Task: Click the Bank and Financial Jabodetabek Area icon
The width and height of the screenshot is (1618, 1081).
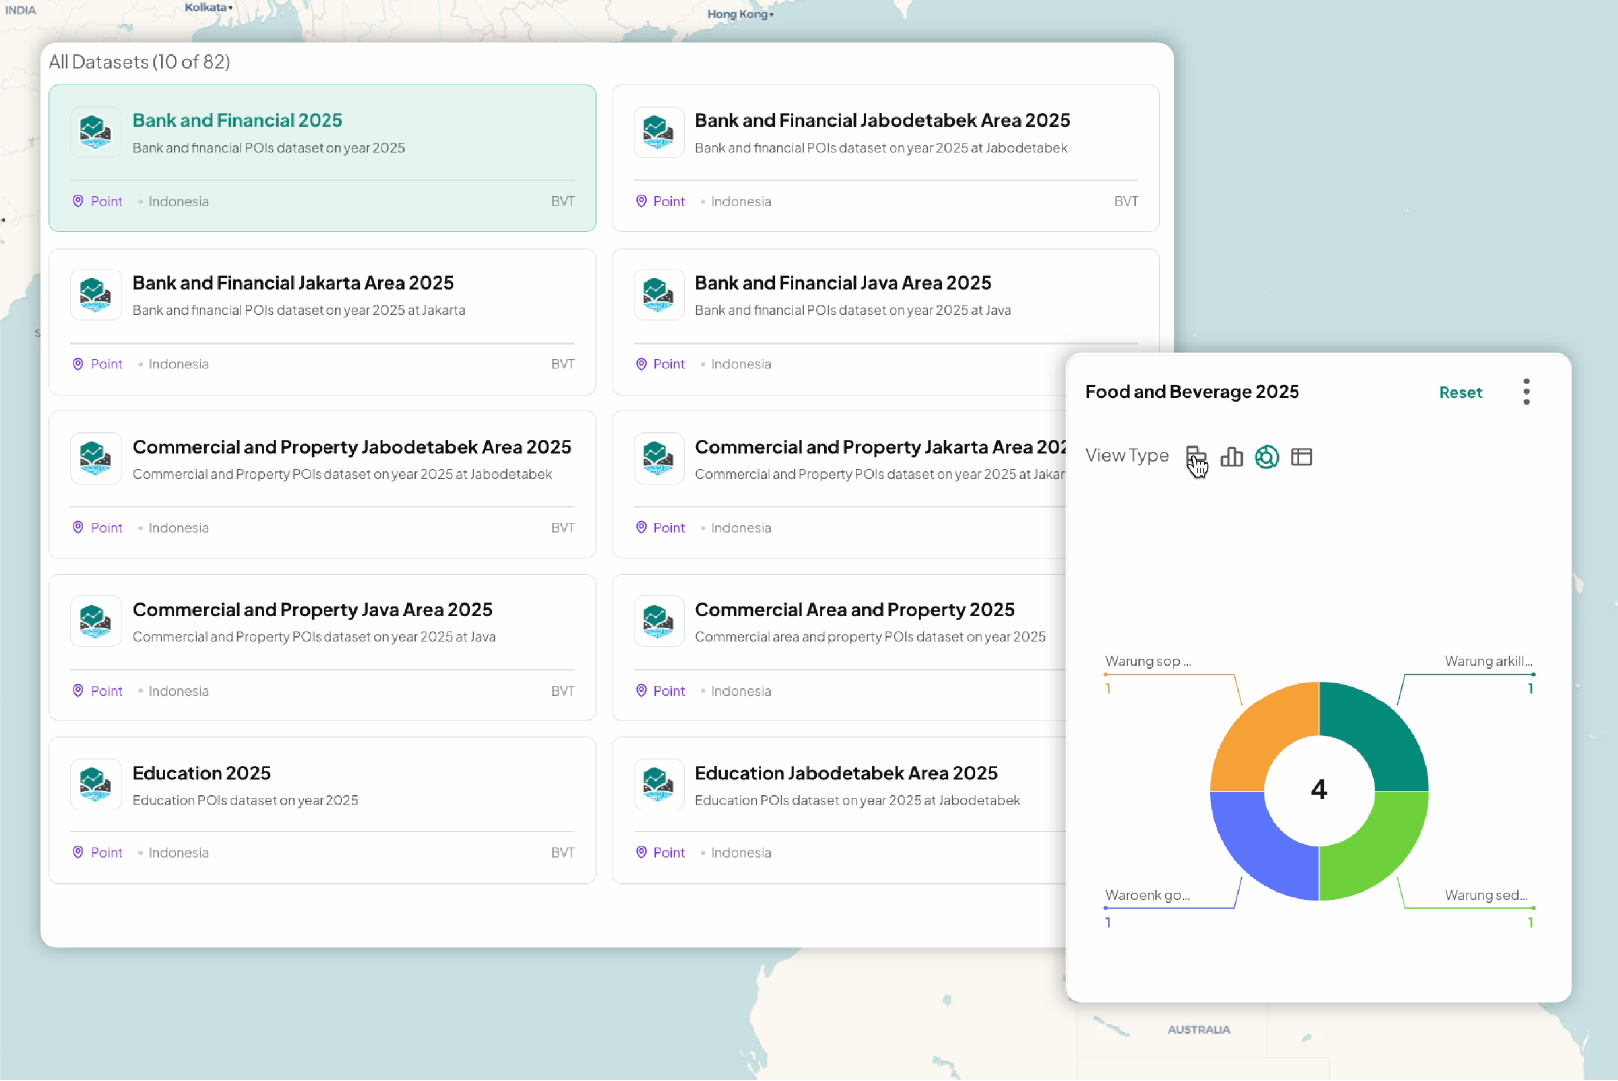Action: point(659,132)
